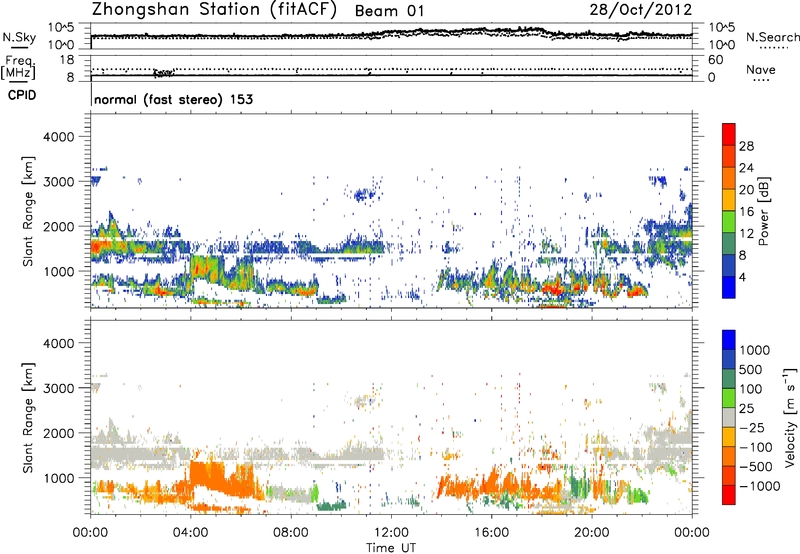Click "Slant Range [km]" label of power panel
The image size is (800, 554).
(x=28, y=211)
